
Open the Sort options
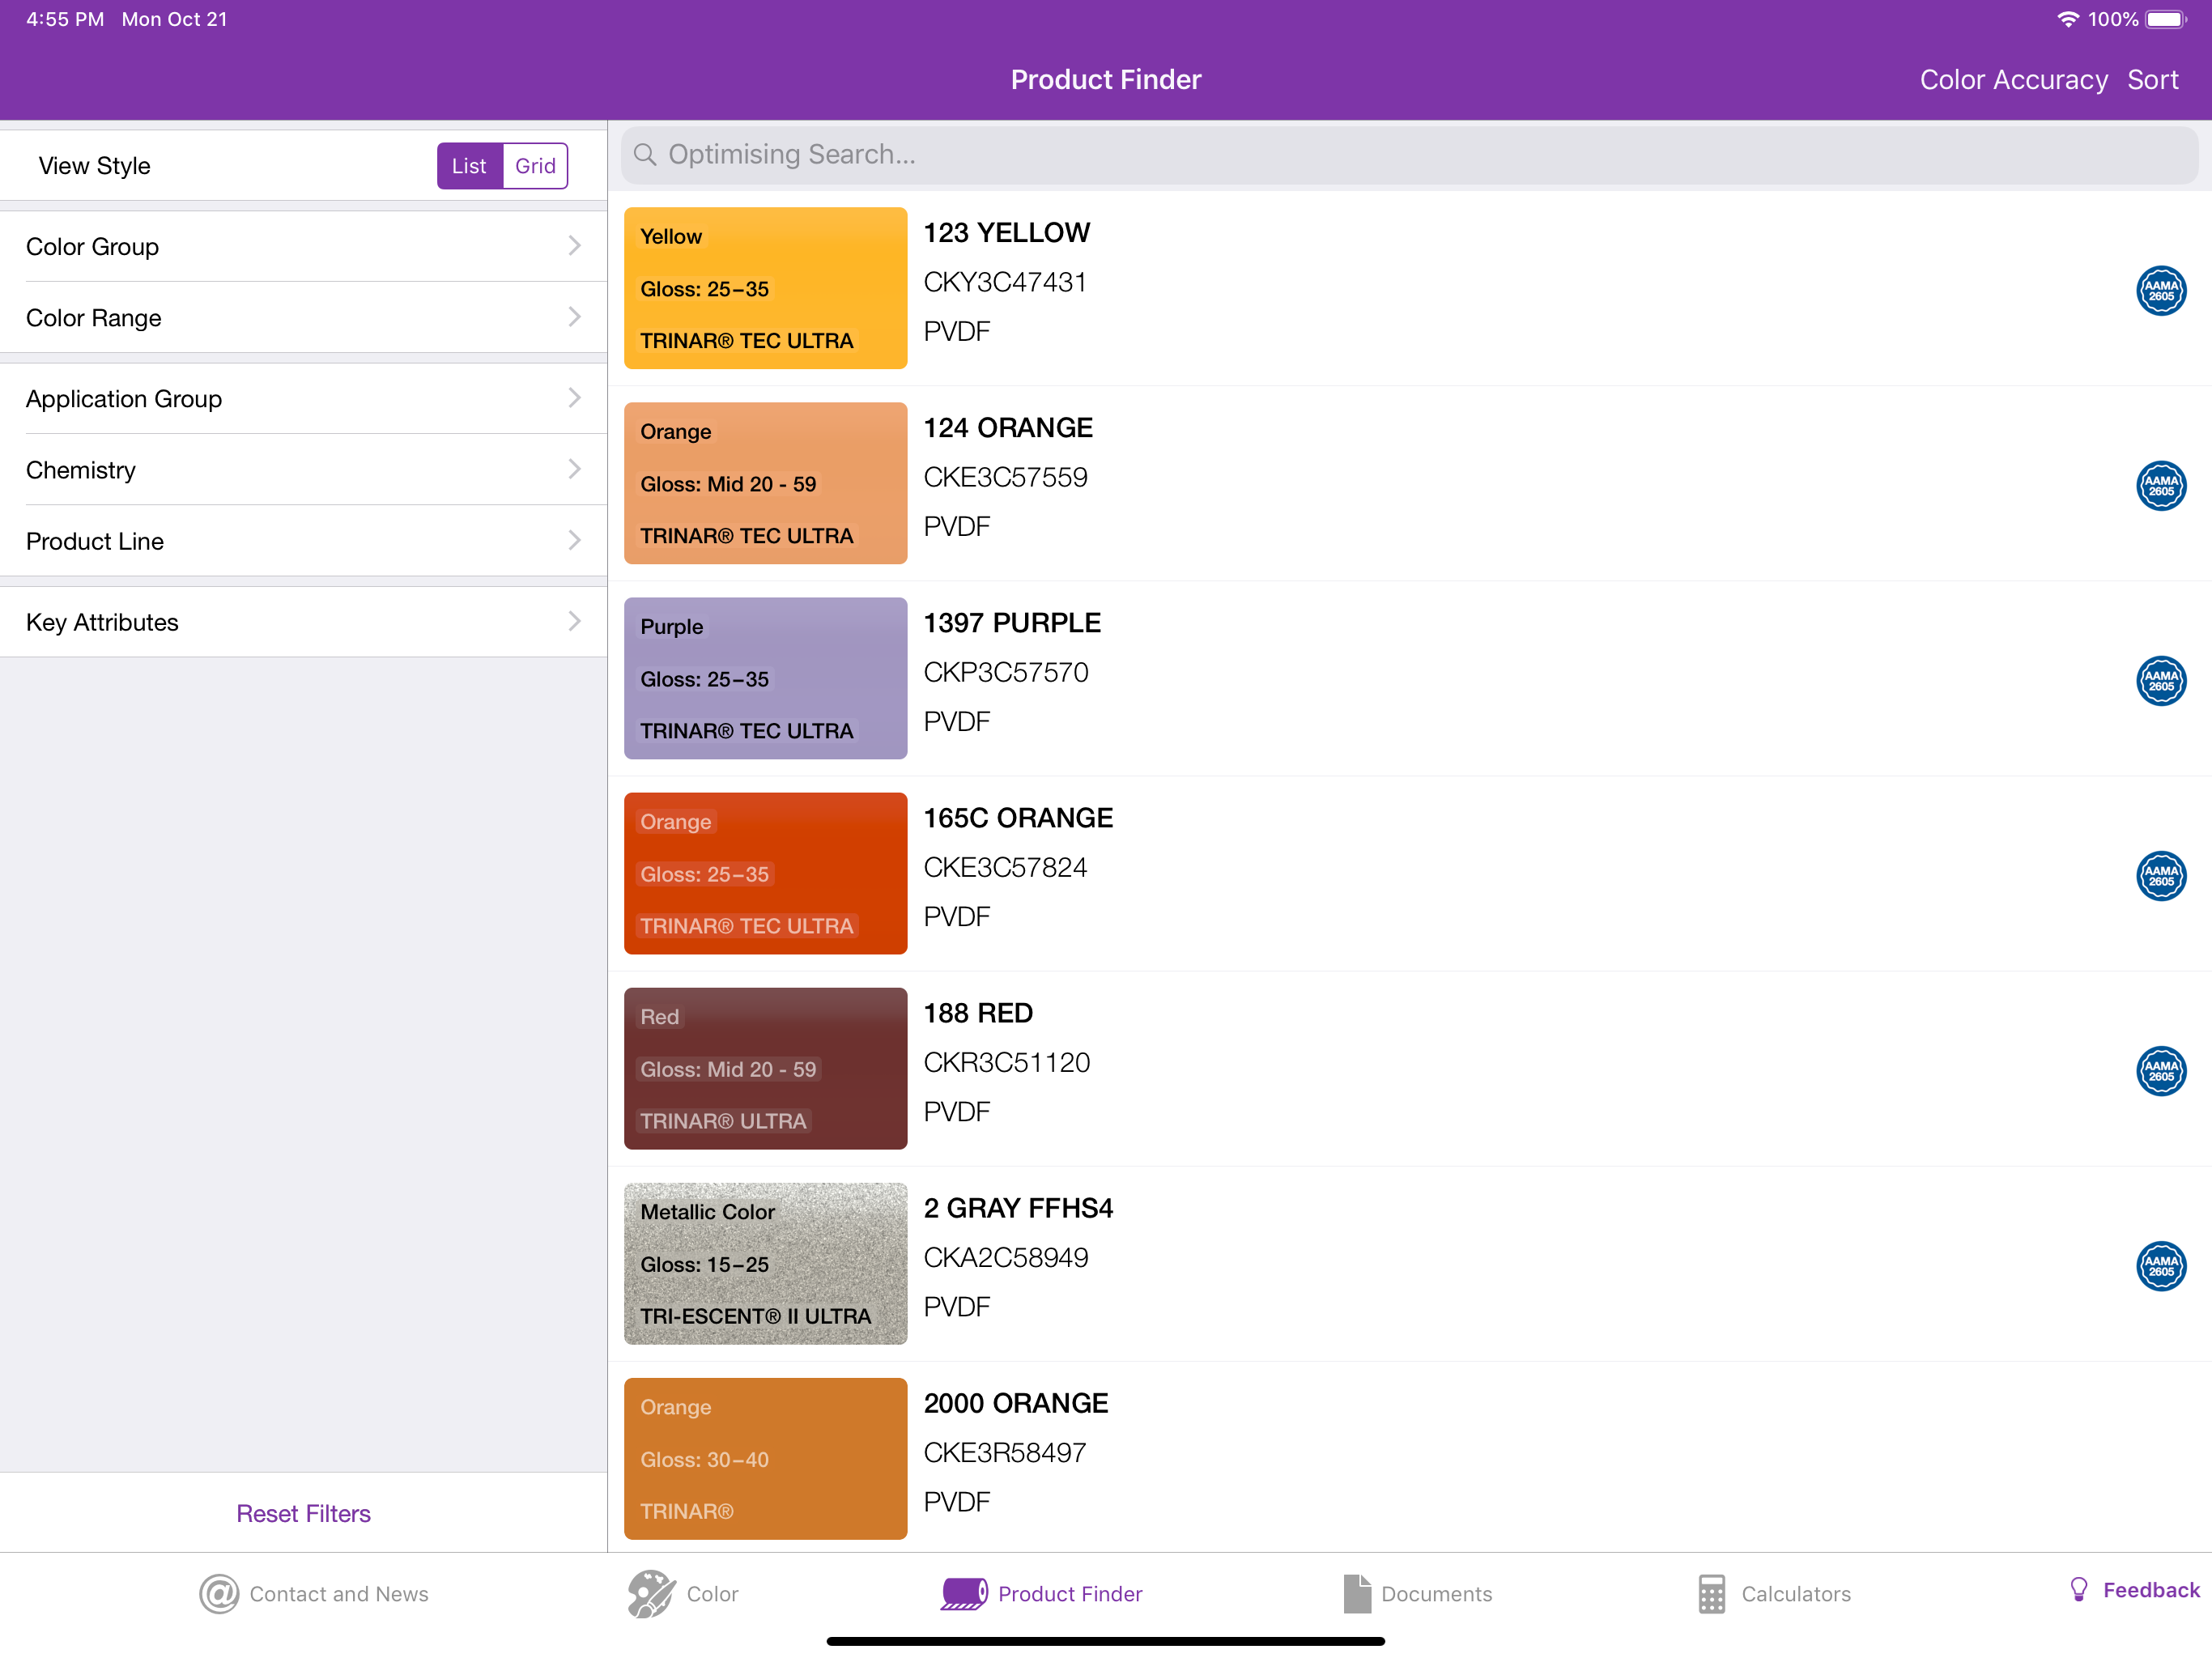pos(2152,80)
